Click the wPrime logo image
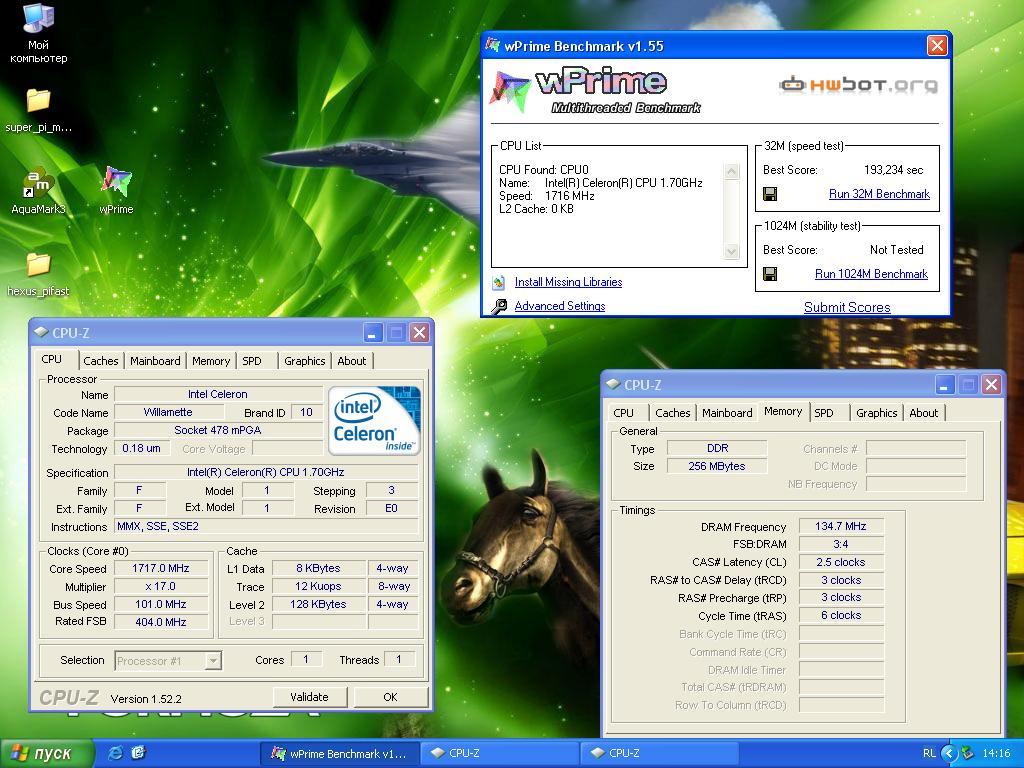The image size is (1024, 768). pyautogui.click(x=596, y=90)
